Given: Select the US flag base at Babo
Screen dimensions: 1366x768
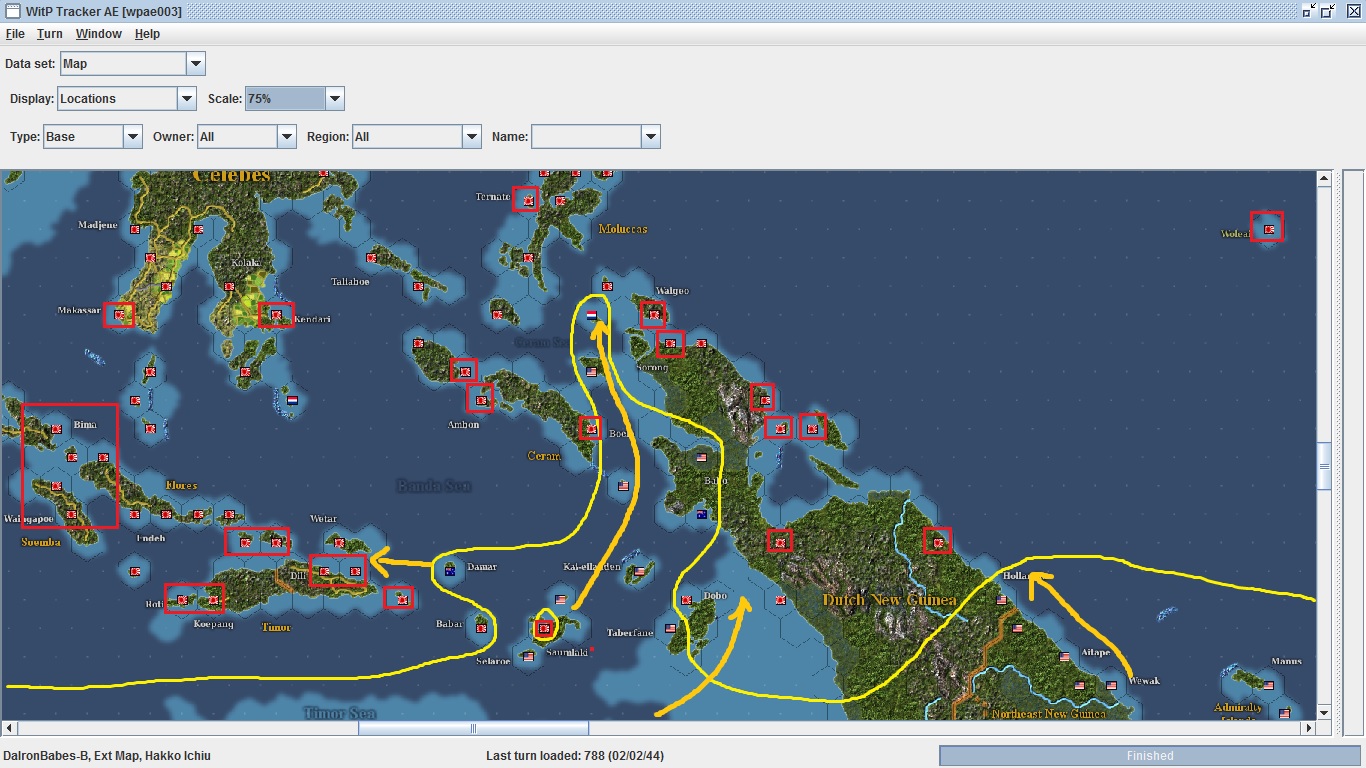Looking at the screenshot, I should (701, 458).
